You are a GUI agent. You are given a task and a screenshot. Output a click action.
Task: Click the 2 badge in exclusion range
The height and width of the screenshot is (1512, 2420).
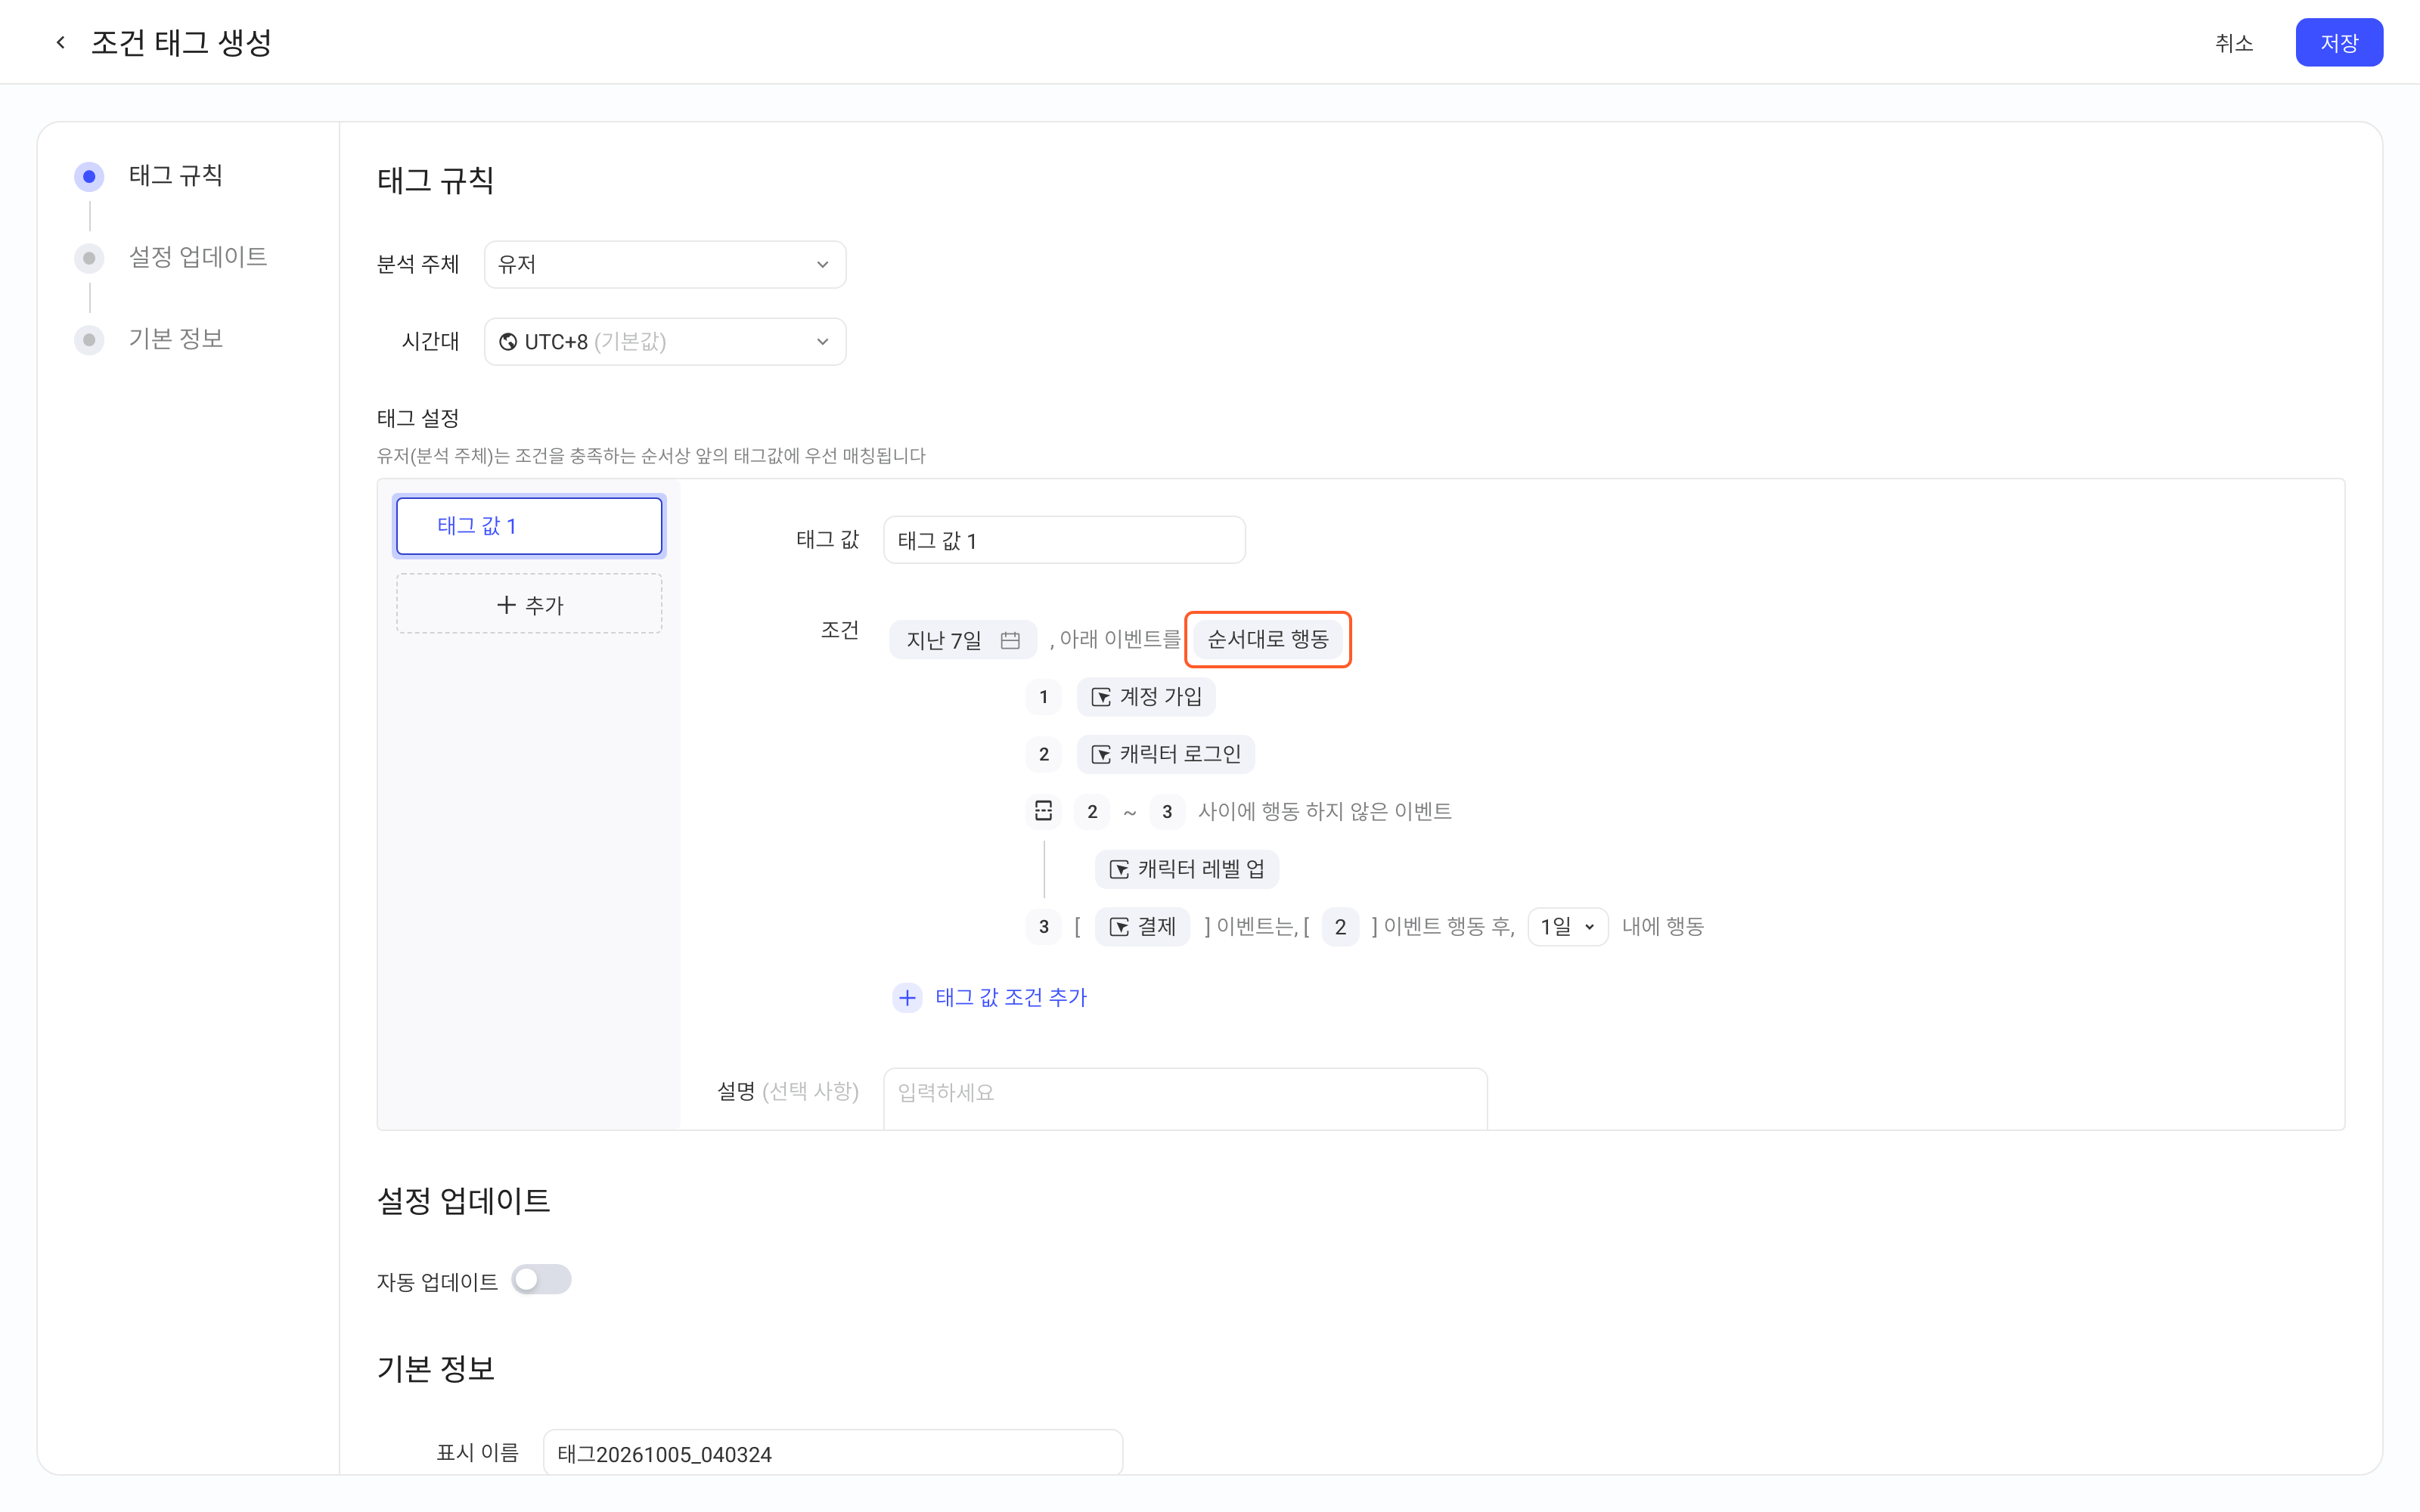click(x=1092, y=812)
